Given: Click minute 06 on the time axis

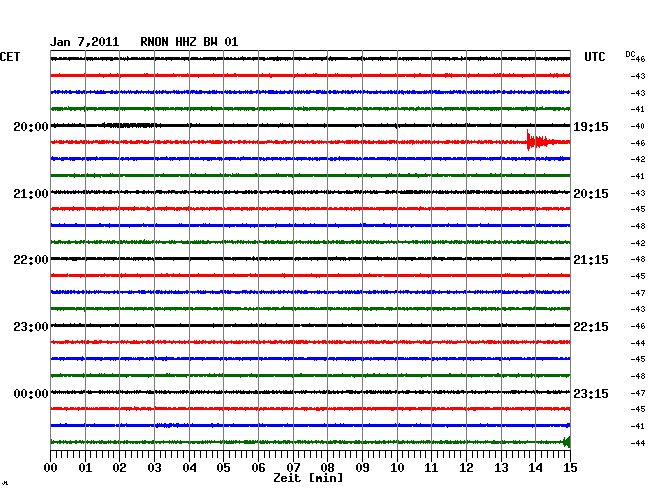Looking at the screenshot, I should click(258, 467).
